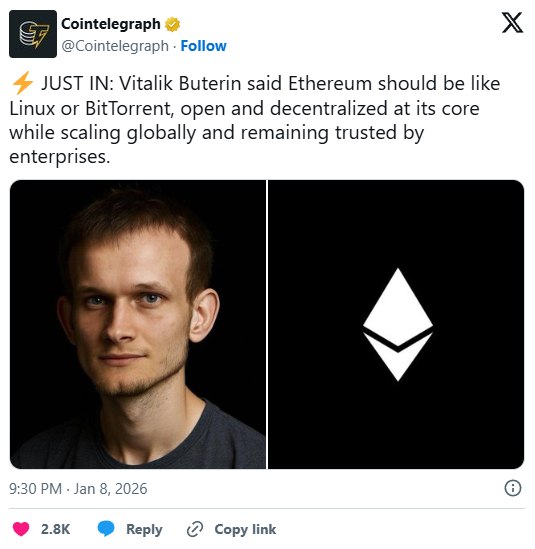Open the portrait photo on the left
This screenshot has height=549, width=535.
point(138,324)
